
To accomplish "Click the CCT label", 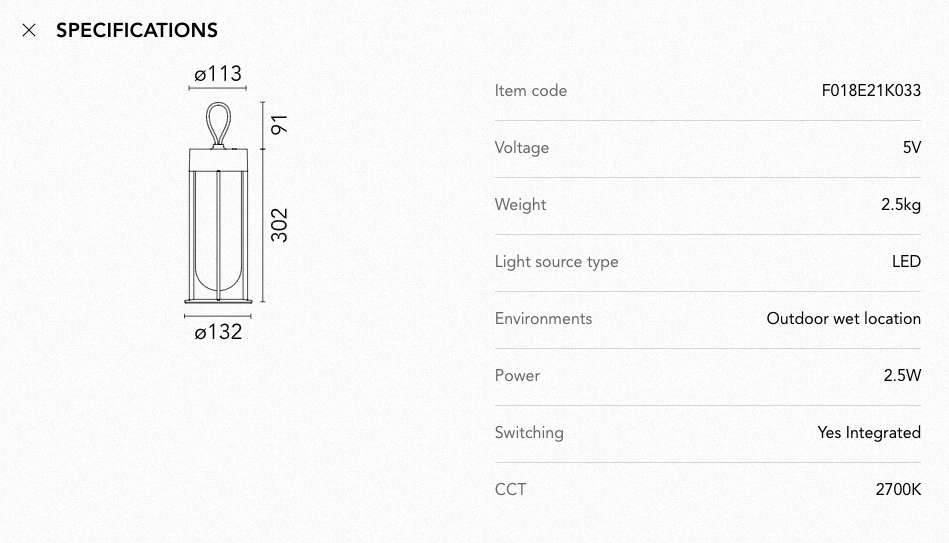I will pyautogui.click(x=510, y=489).
